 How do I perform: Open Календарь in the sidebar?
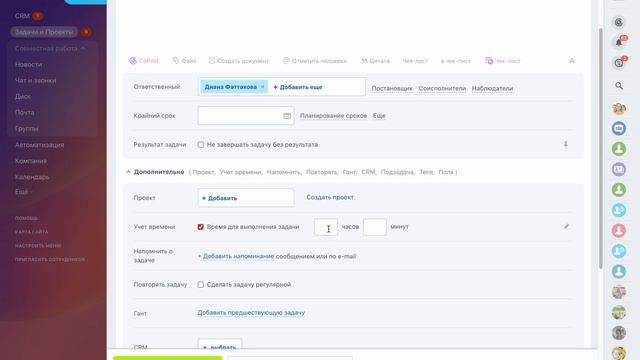32,177
